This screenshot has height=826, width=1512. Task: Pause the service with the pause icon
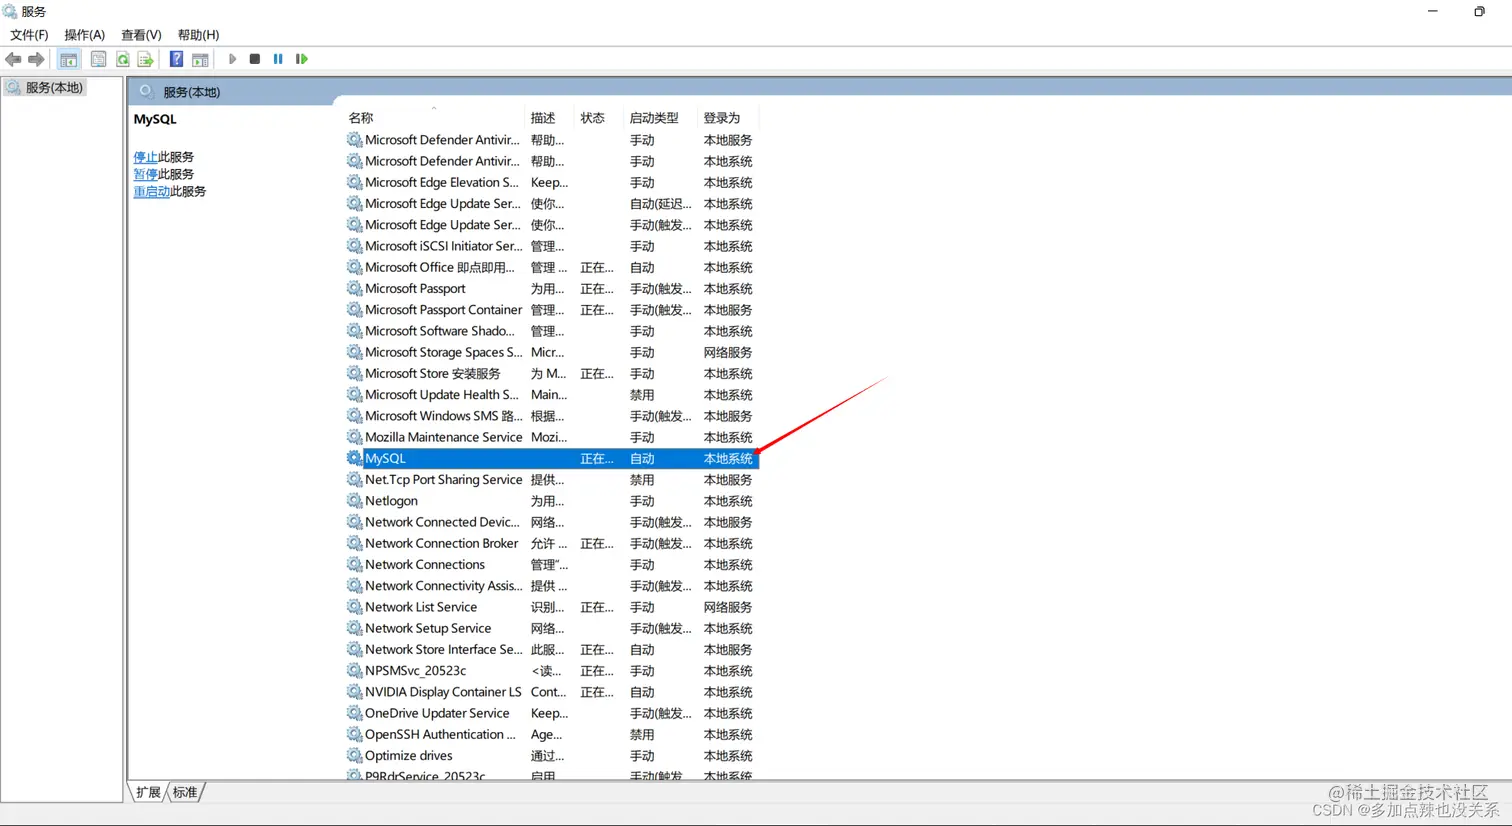pos(278,59)
